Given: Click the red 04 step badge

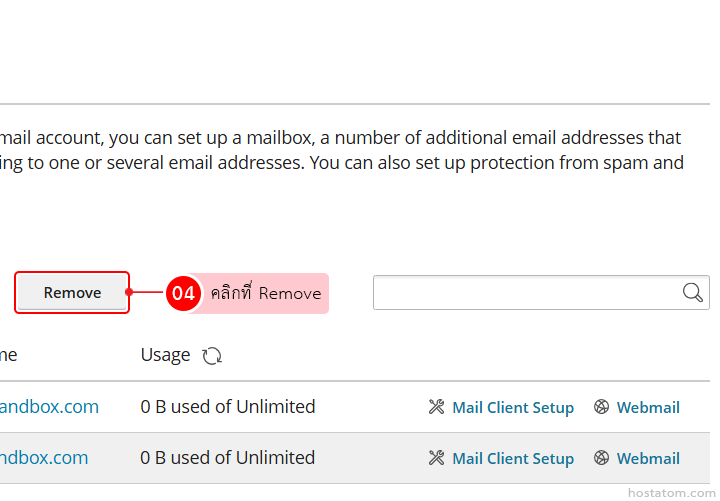Looking at the screenshot, I should [x=183, y=293].
